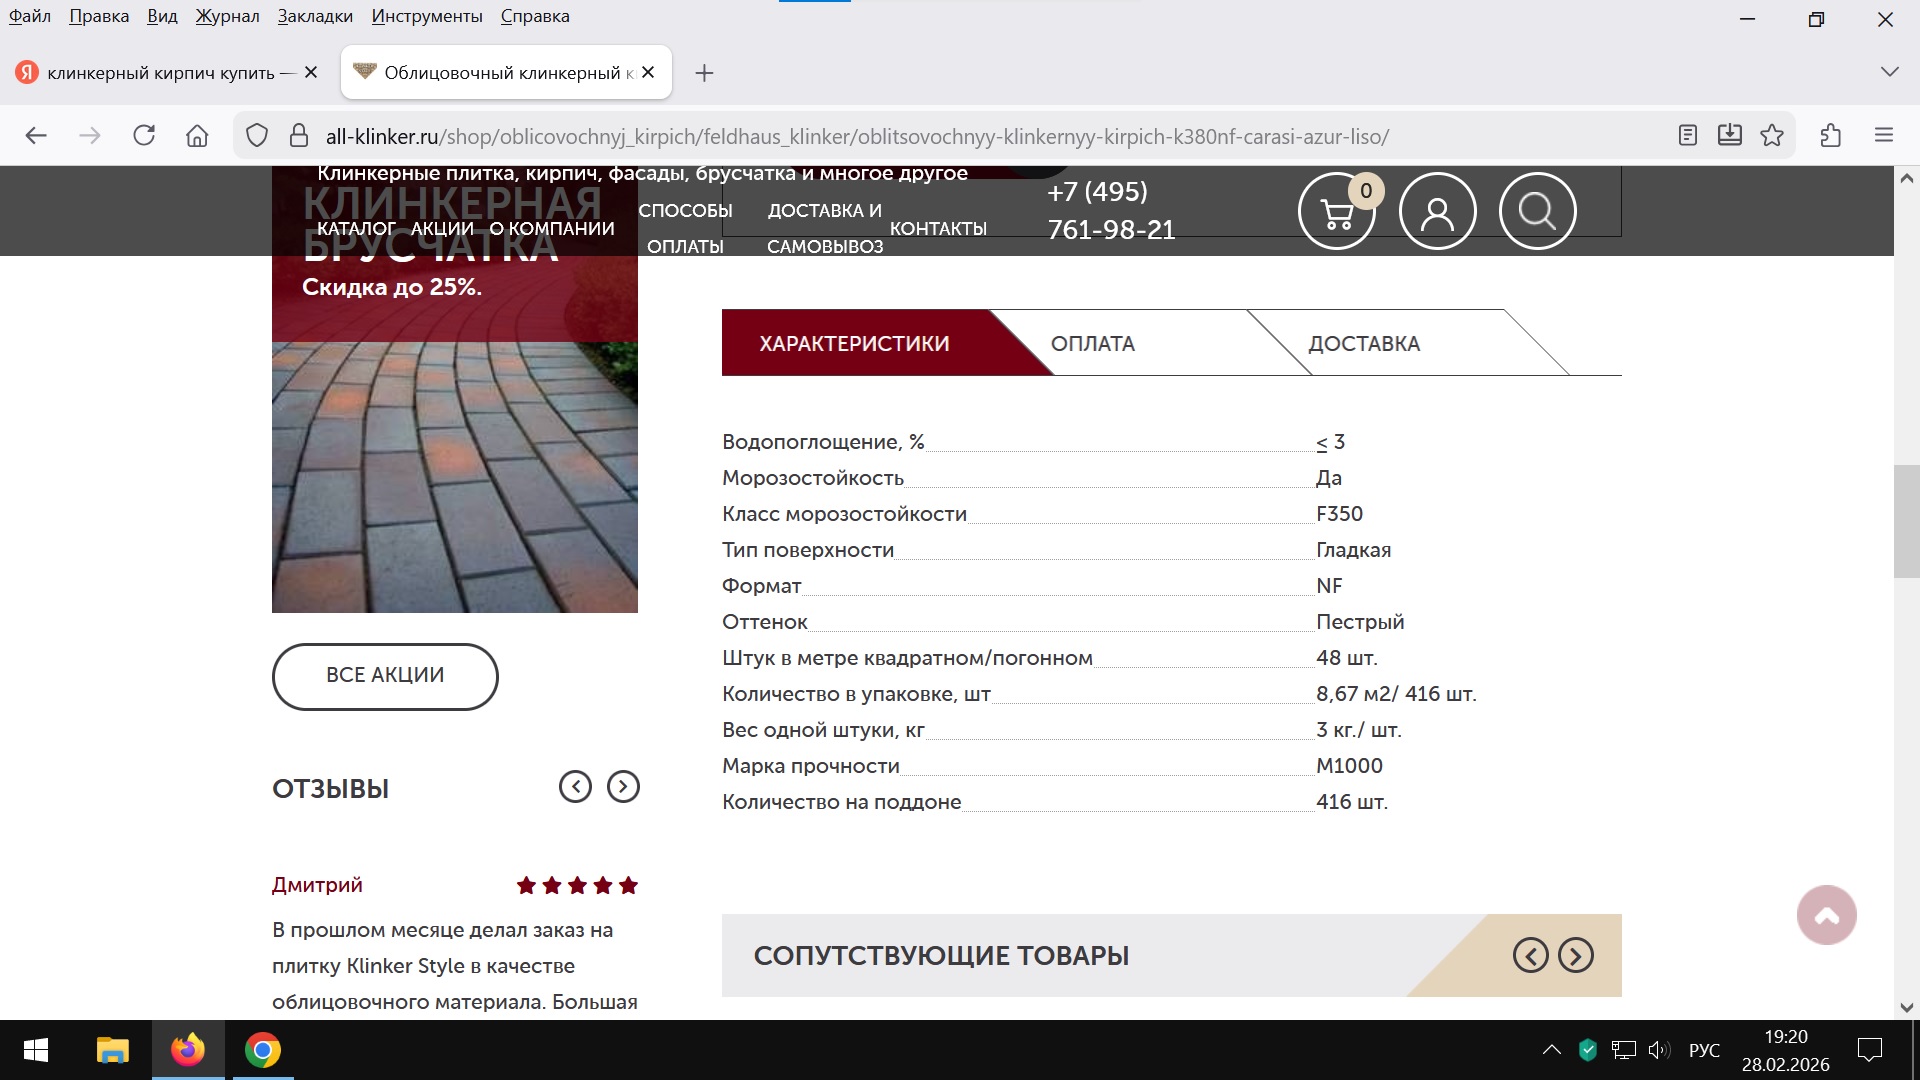The image size is (1920, 1080).
Task: Show next review arrow in Отзывы
Action: pos(623,787)
